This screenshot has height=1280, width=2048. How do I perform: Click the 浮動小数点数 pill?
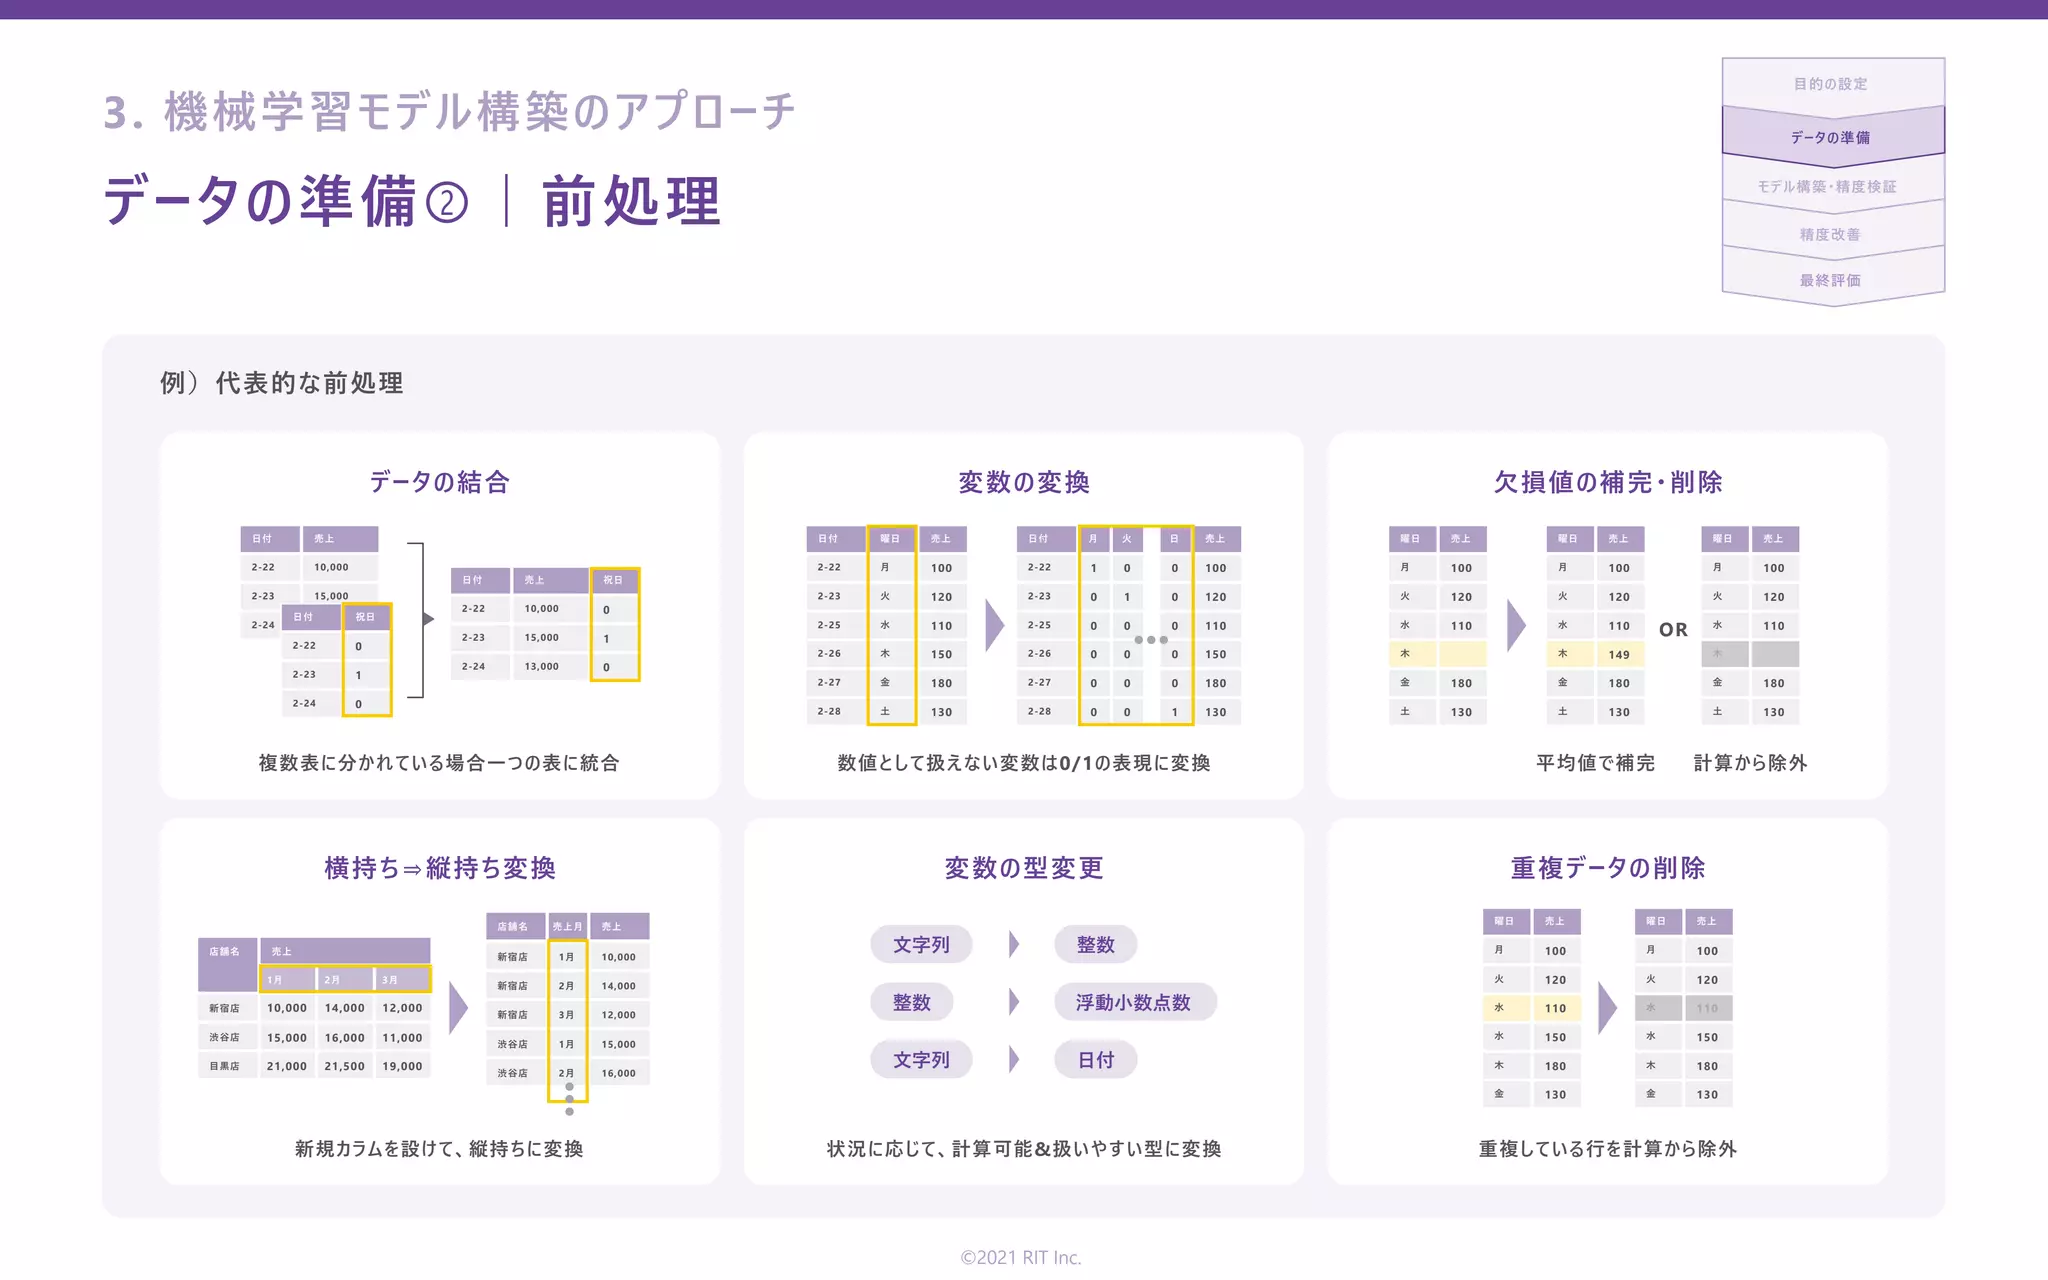point(1134,1002)
